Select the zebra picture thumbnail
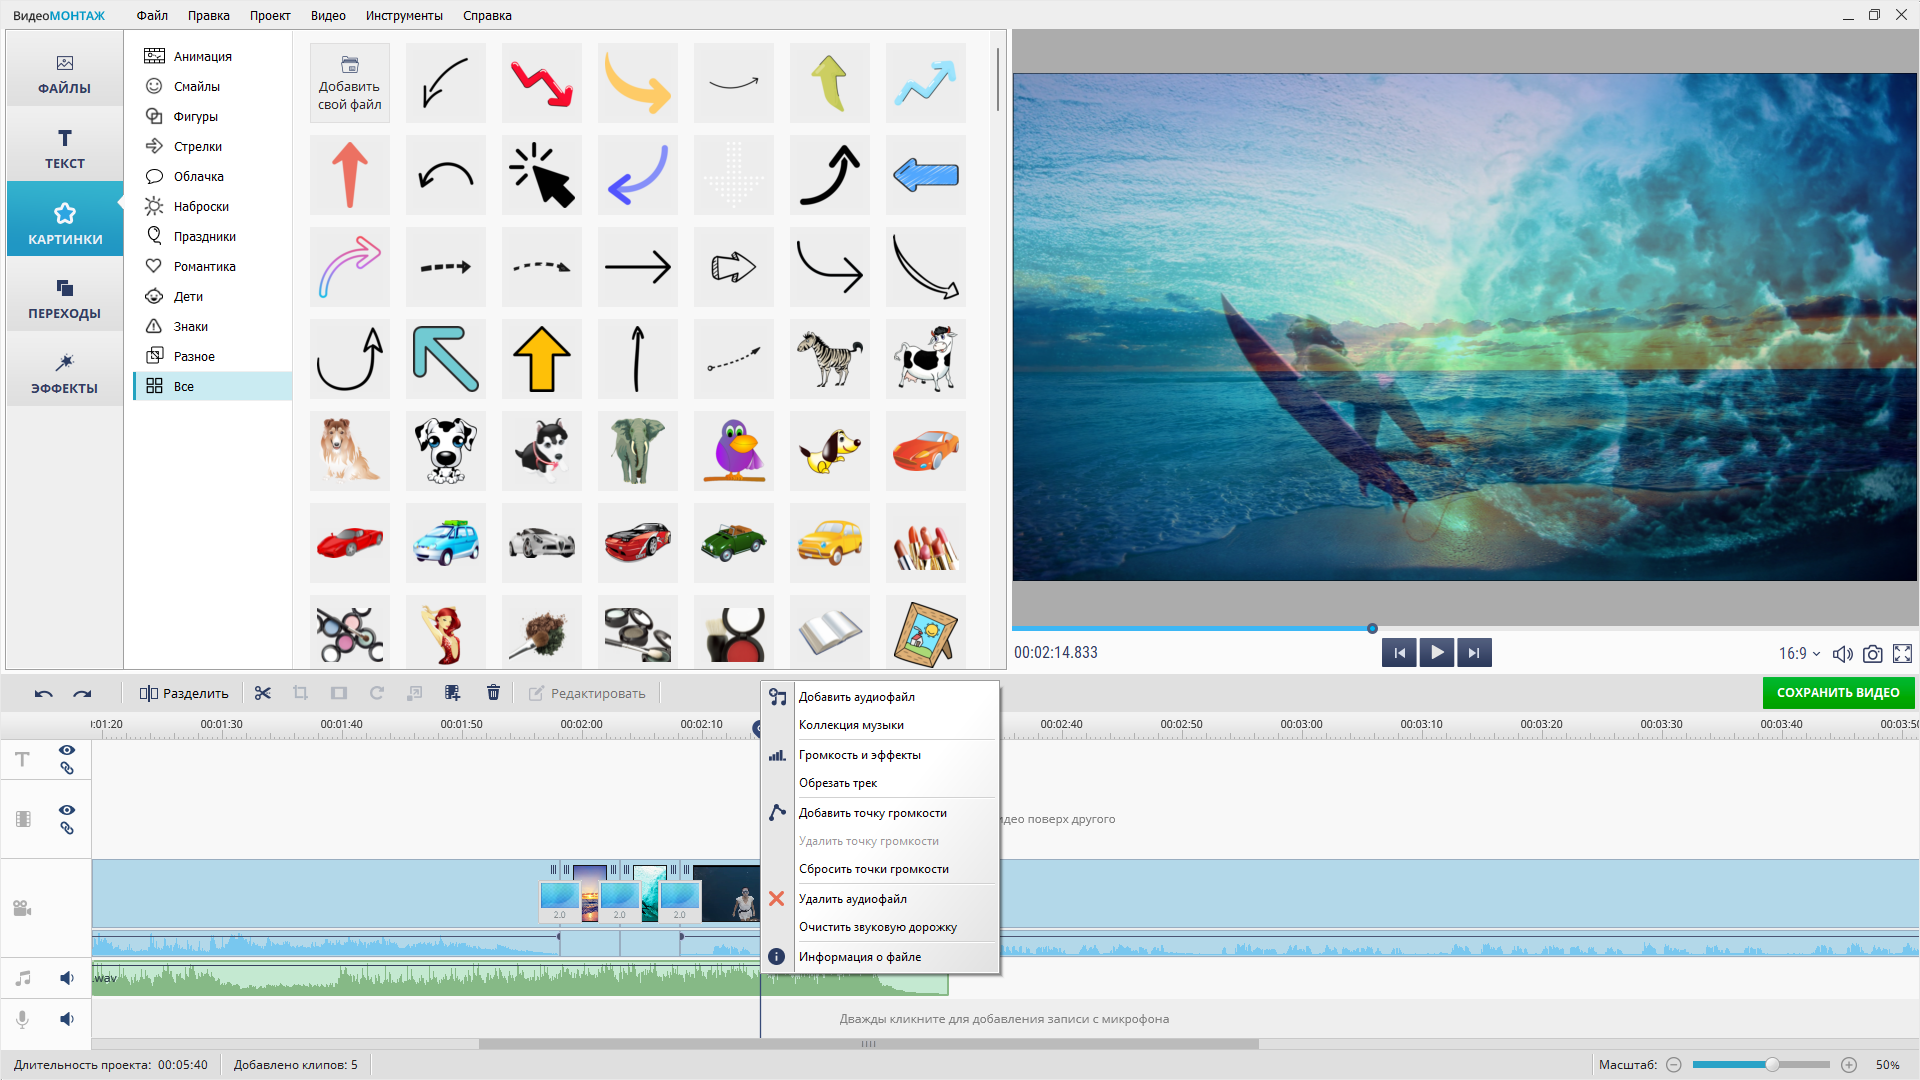The height and width of the screenshot is (1080, 1920). click(x=830, y=359)
